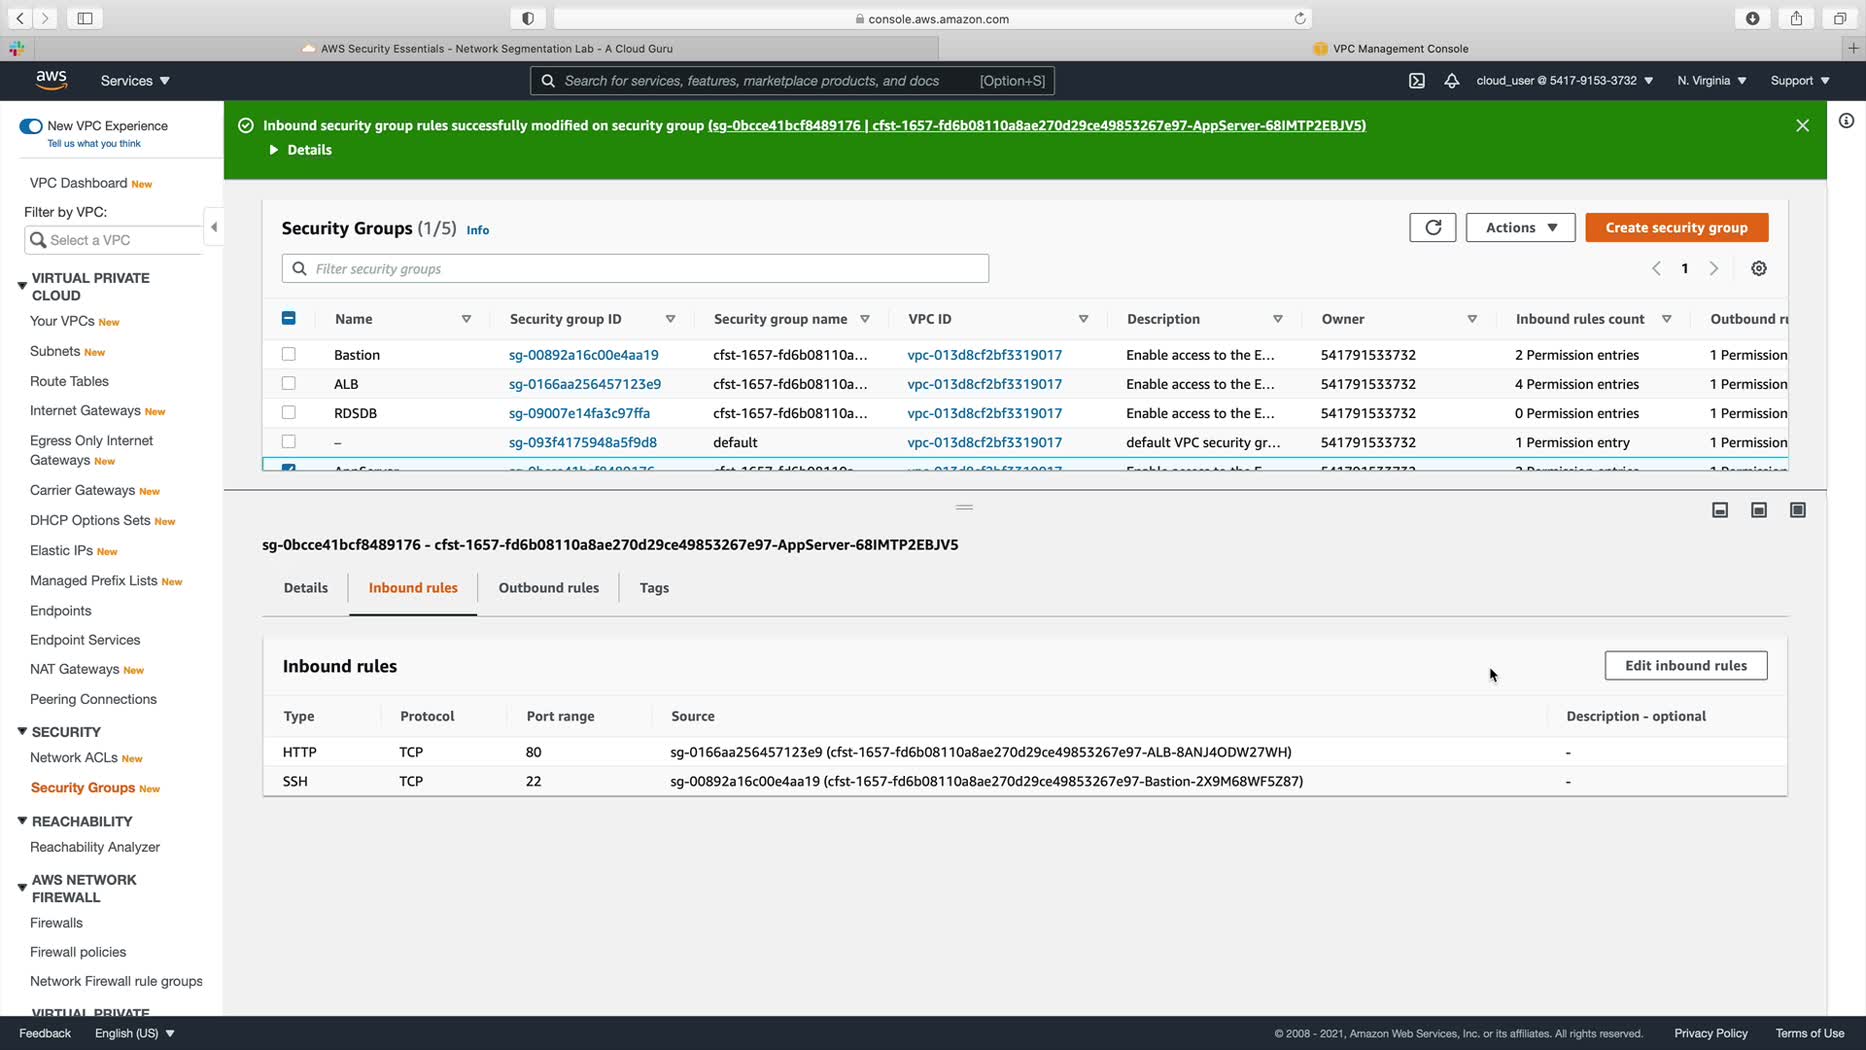Open the Feedback link in footer
The width and height of the screenshot is (1866, 1050).
coord(45,1033)
